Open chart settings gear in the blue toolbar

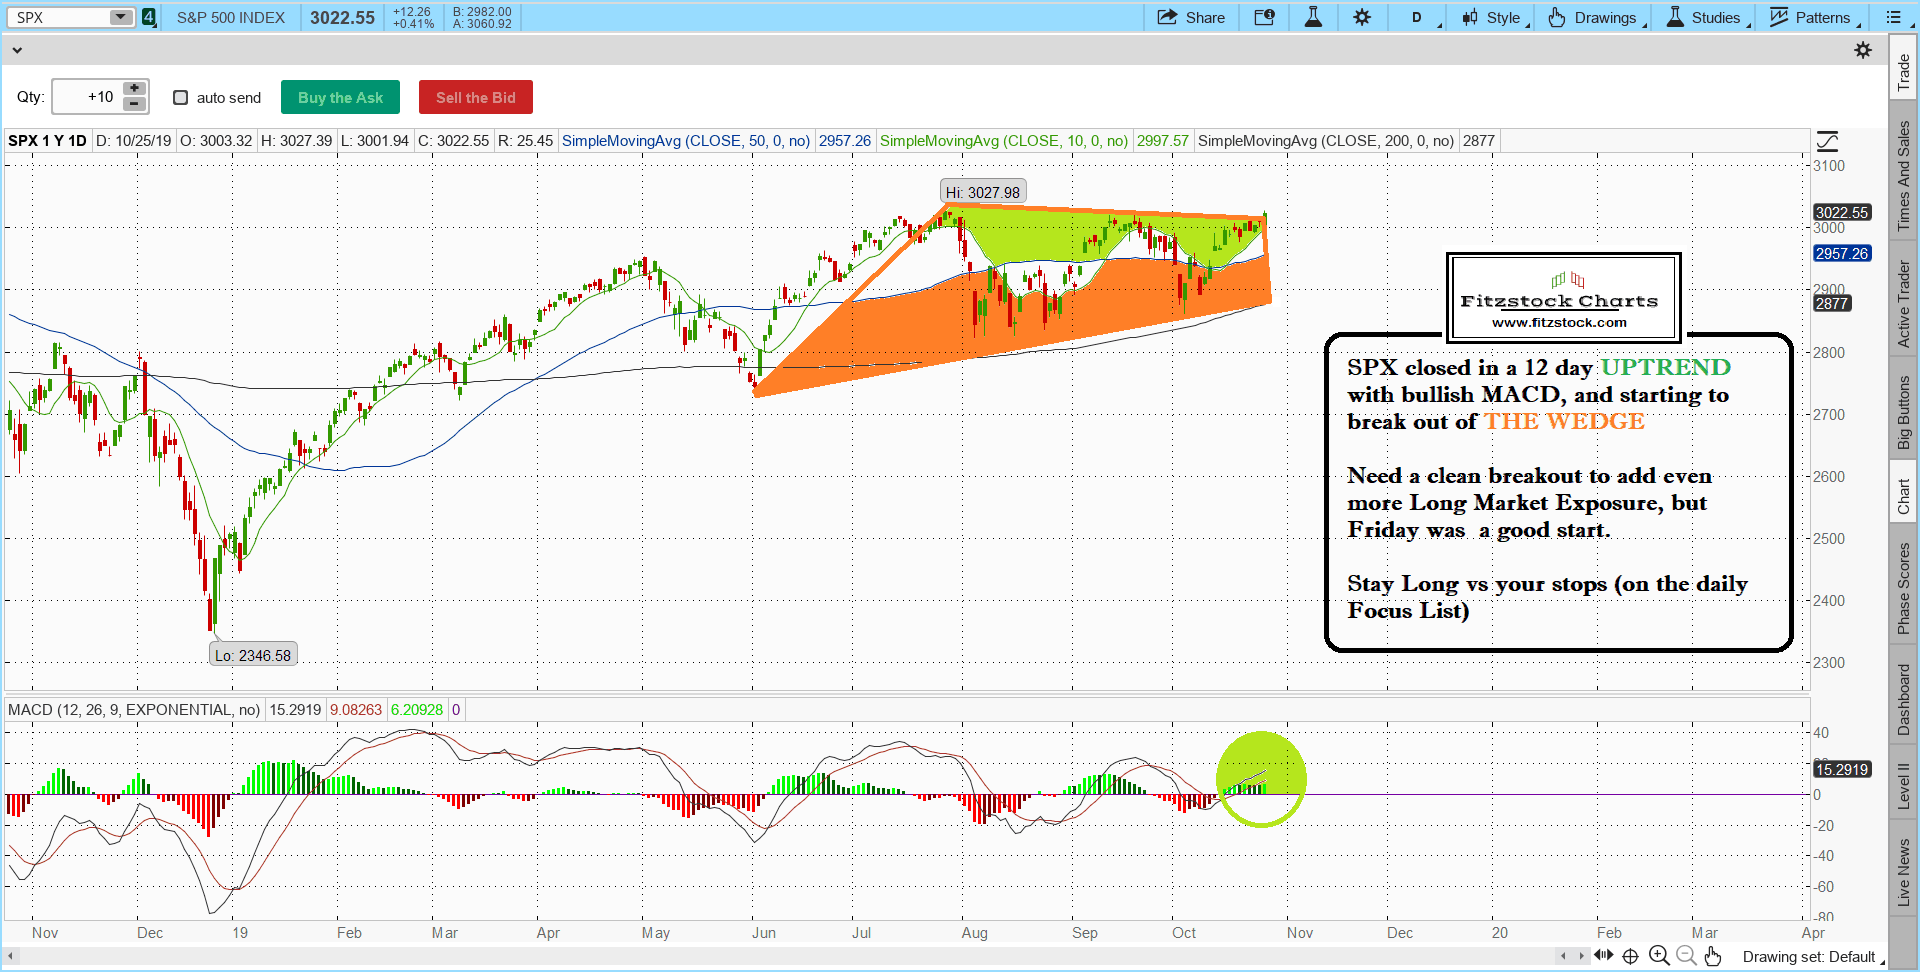pyautogui.click(x=1362, y=17)
